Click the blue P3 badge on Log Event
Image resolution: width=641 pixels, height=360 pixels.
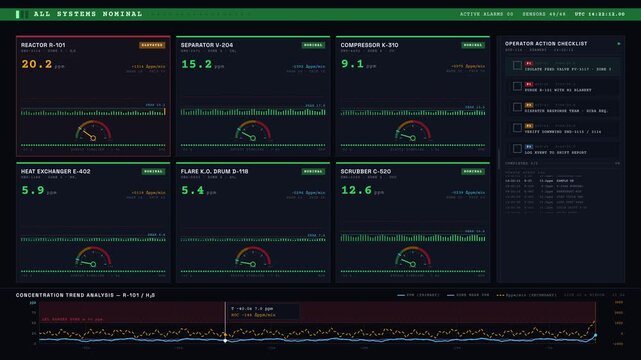(529, 146)
